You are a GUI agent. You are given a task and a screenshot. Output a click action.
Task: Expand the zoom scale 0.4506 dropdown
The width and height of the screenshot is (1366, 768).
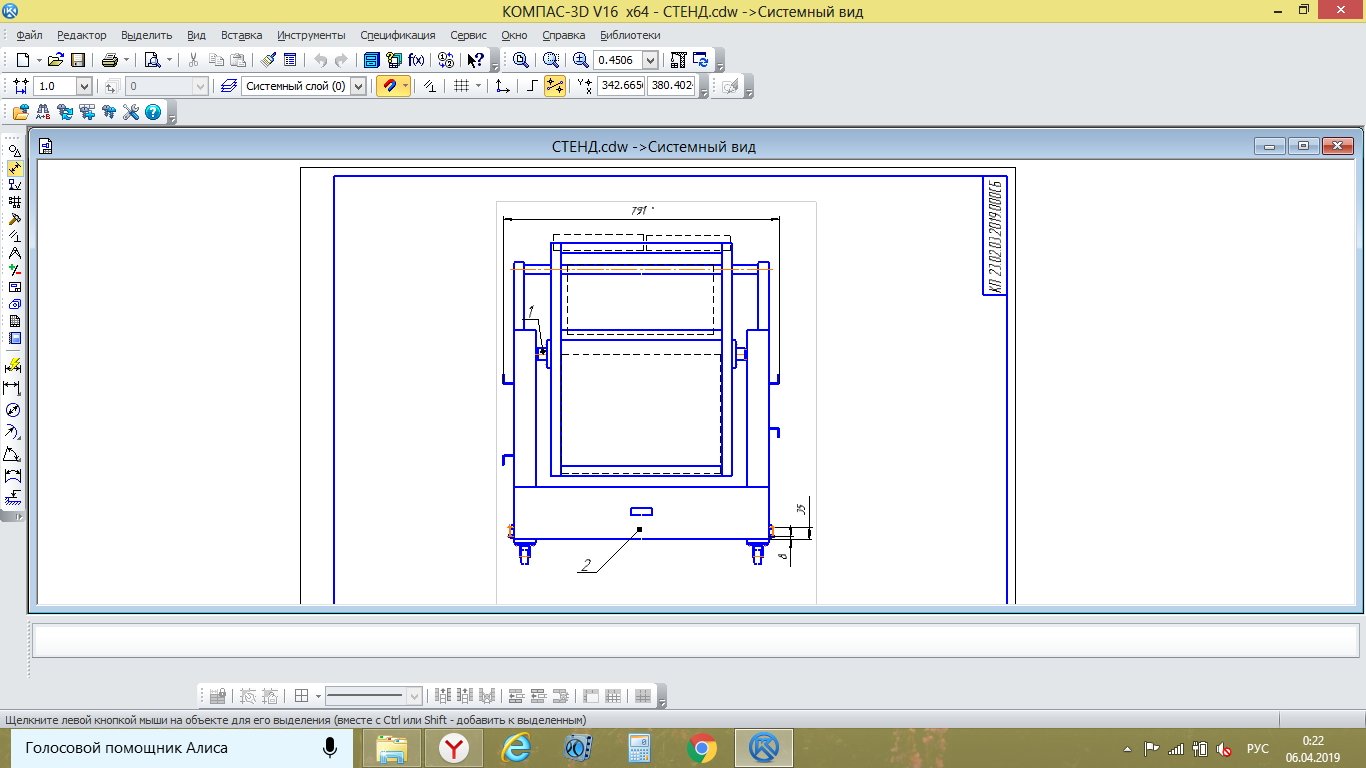650,60
